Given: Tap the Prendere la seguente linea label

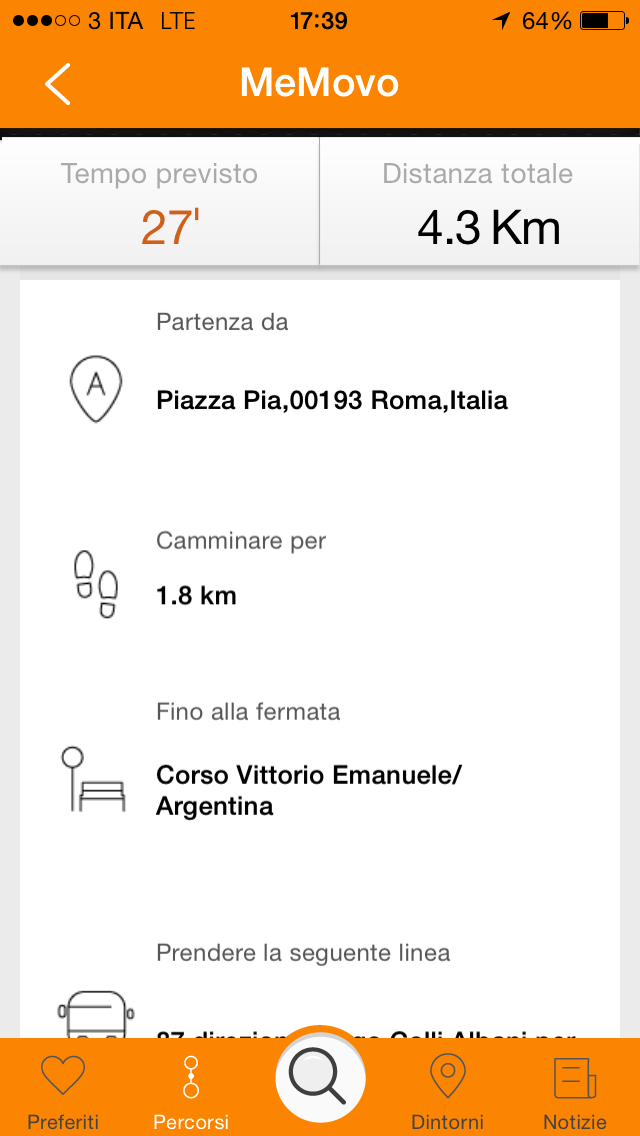Looking at the screenshot, I should tap(303, 953).
